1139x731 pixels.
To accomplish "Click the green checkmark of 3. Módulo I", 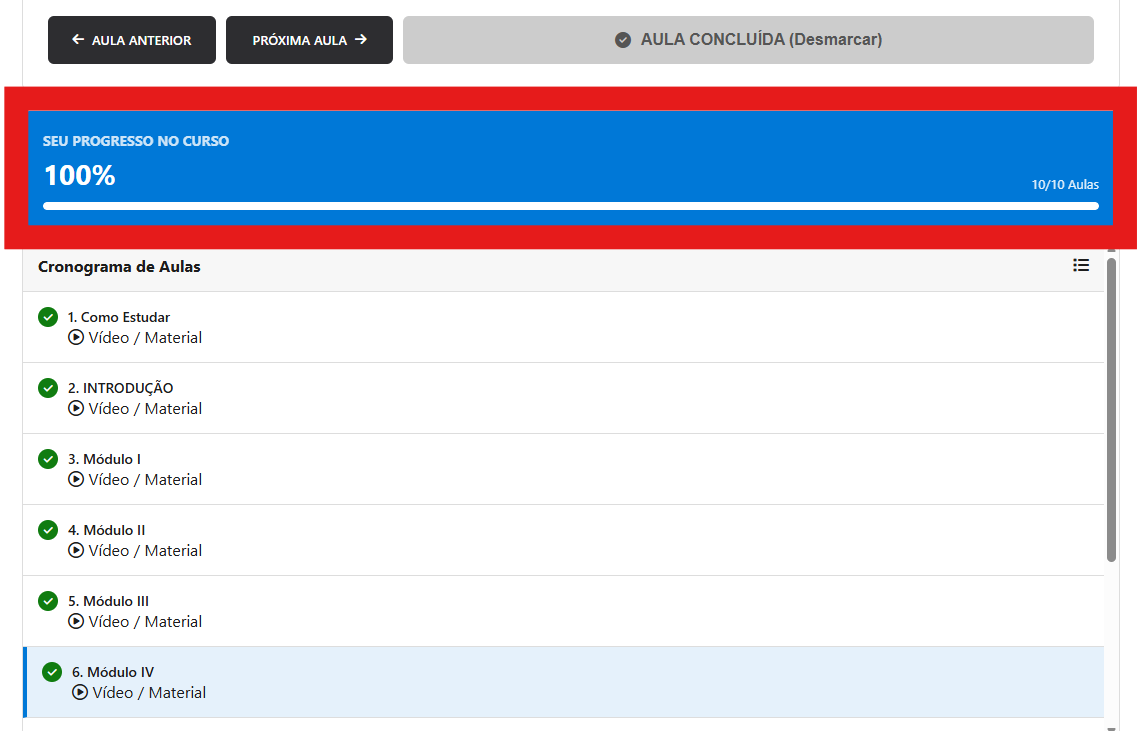I will pos(48,459).
